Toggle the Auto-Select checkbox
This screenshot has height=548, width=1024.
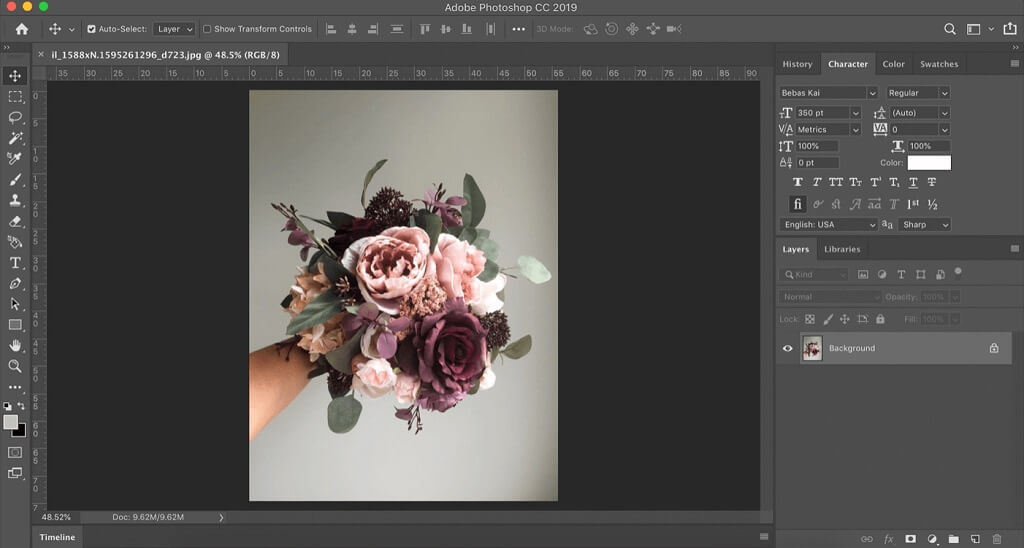[x=91, y=29]
